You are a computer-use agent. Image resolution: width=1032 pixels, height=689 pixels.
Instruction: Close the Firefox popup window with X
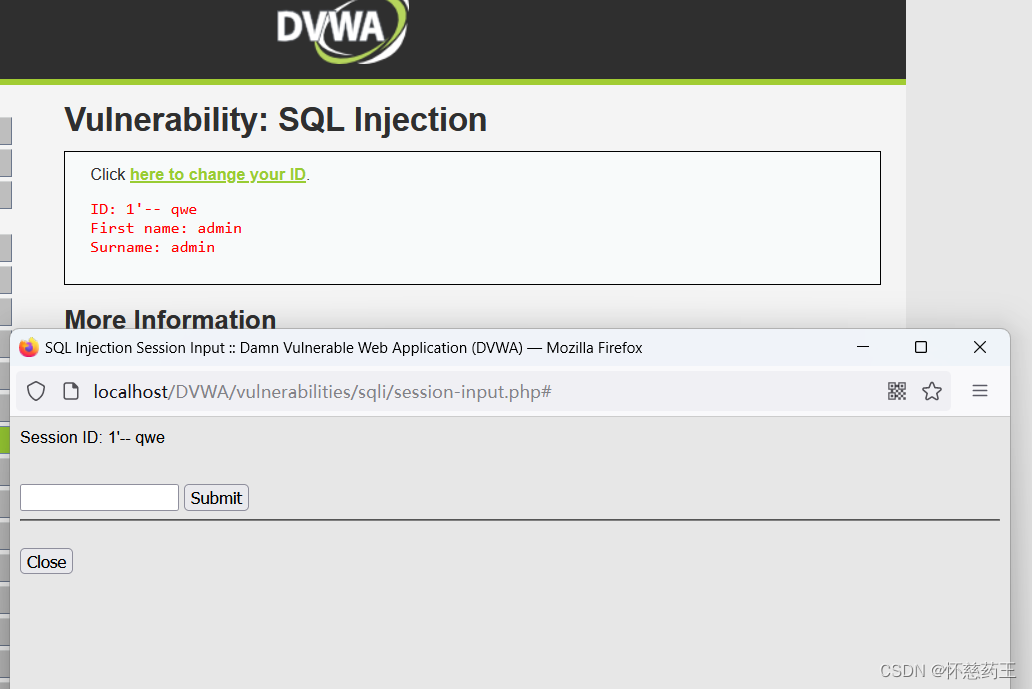980,347
